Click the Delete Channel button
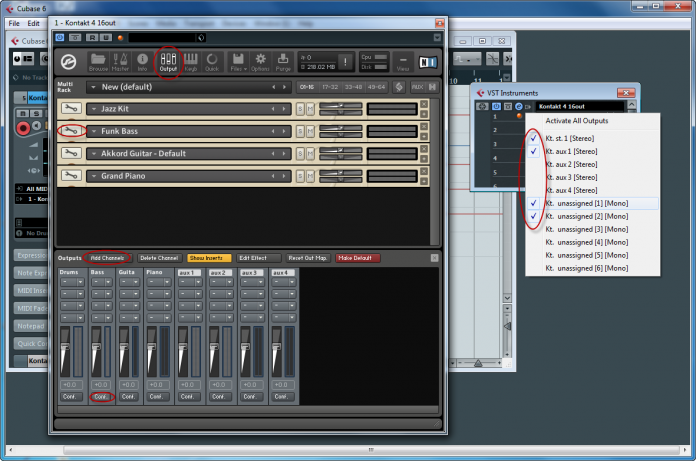Viewport: 696px width, 461px height. click(x=159, y=258)
